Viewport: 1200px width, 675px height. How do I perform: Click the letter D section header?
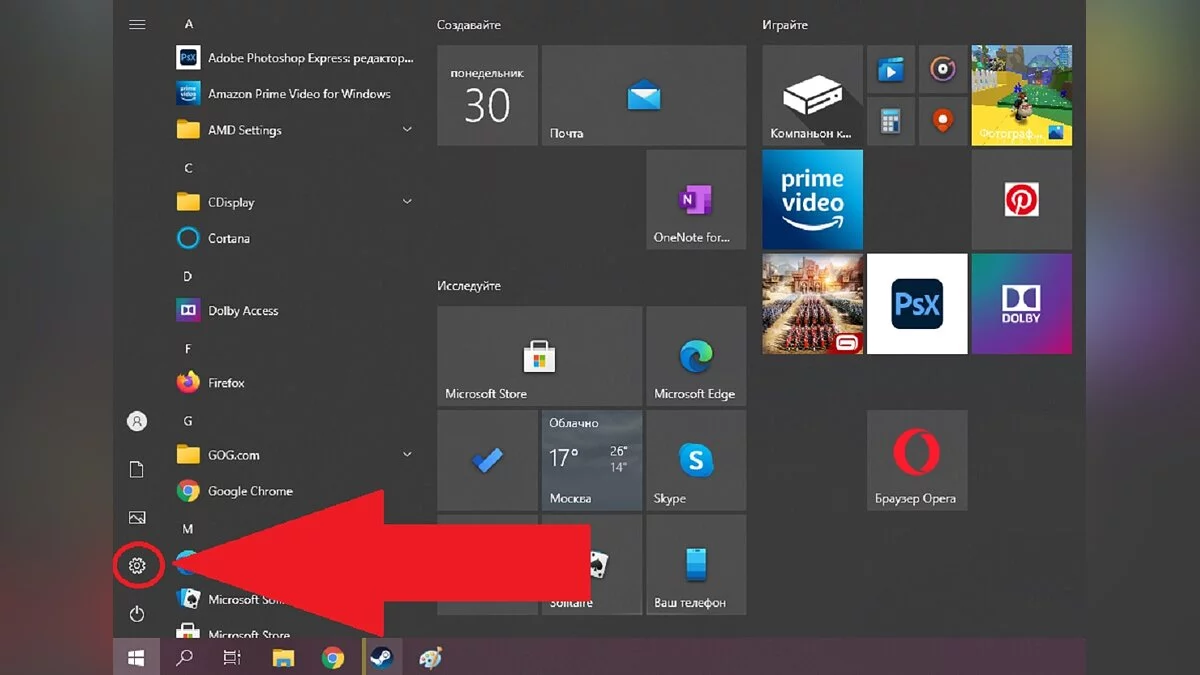(188, 276)
